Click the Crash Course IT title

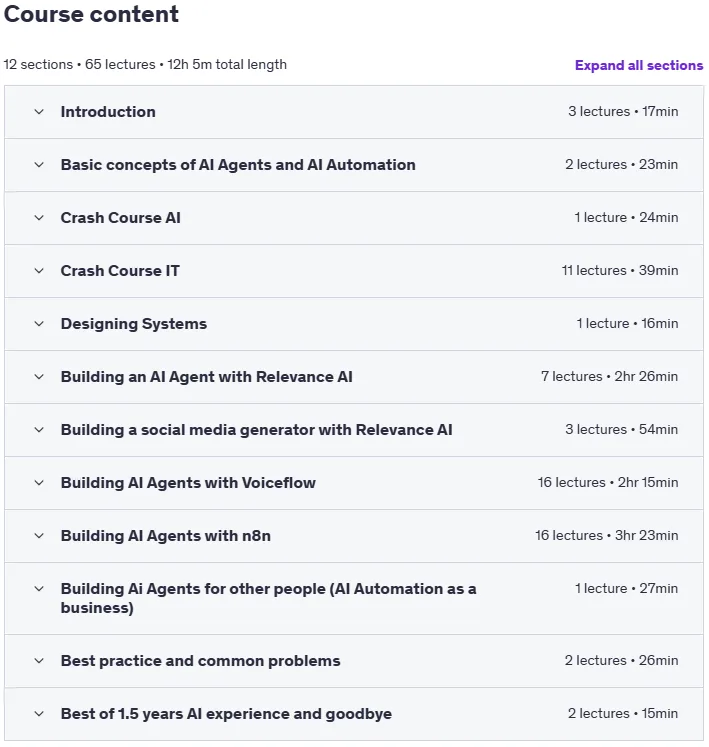pos(120,271)
